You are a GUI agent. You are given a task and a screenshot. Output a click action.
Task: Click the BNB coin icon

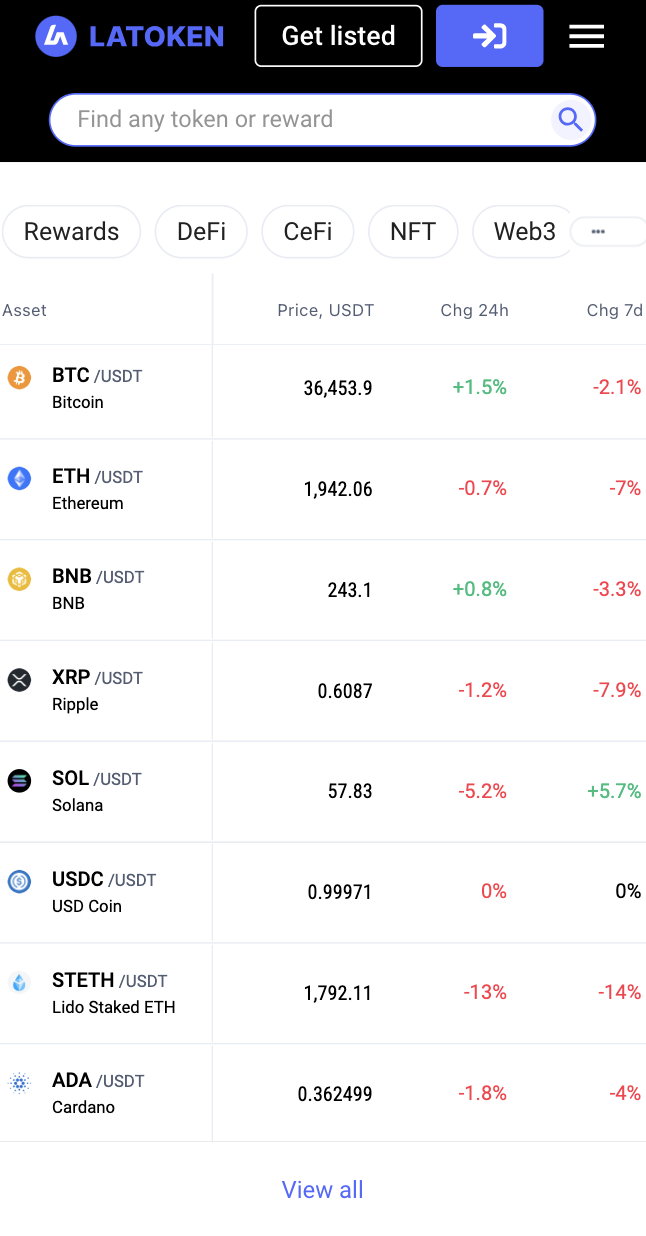pyautogui.click(x=19, y=579)
